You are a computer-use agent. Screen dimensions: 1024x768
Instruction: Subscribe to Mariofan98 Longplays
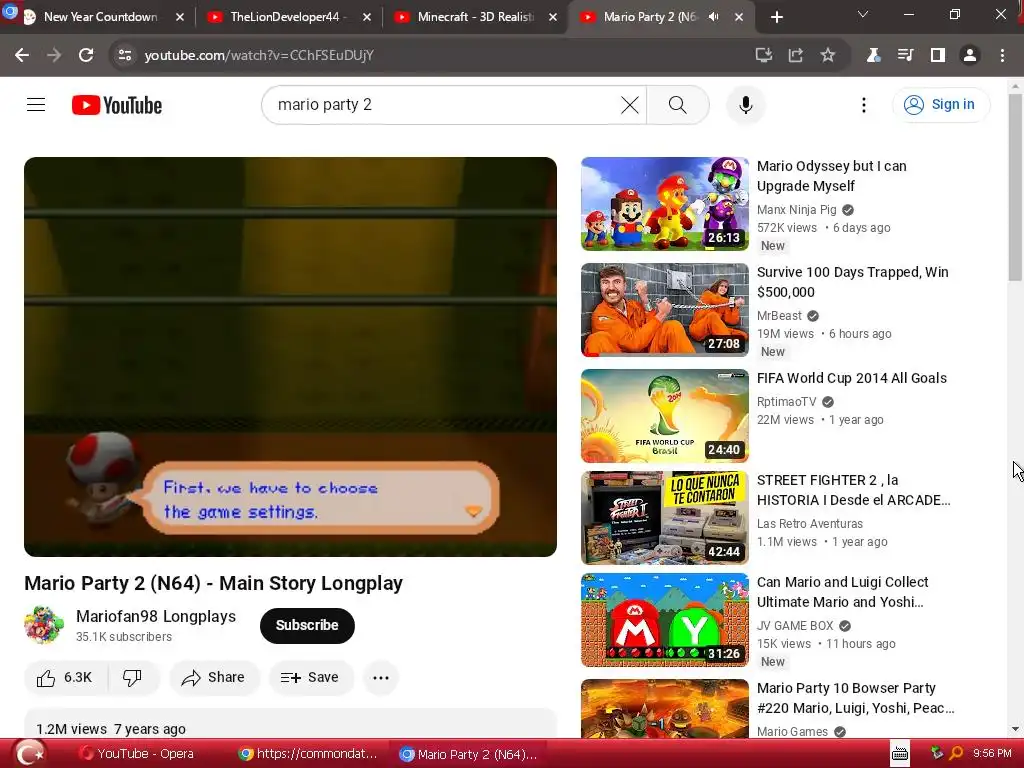tap(307, 625)
